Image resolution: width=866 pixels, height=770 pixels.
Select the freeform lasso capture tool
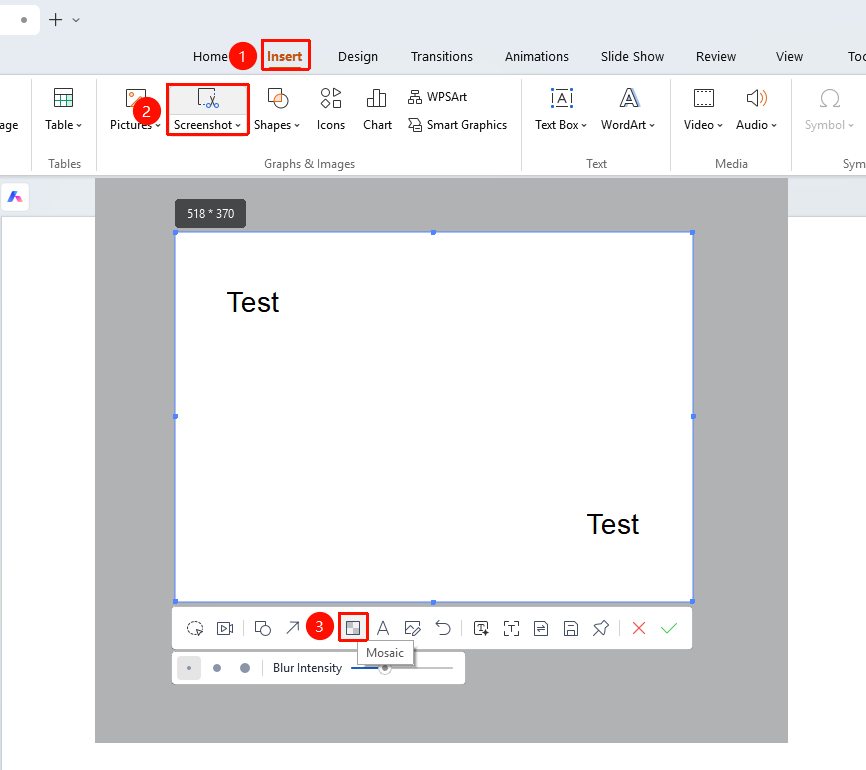(x=195, y=628)
